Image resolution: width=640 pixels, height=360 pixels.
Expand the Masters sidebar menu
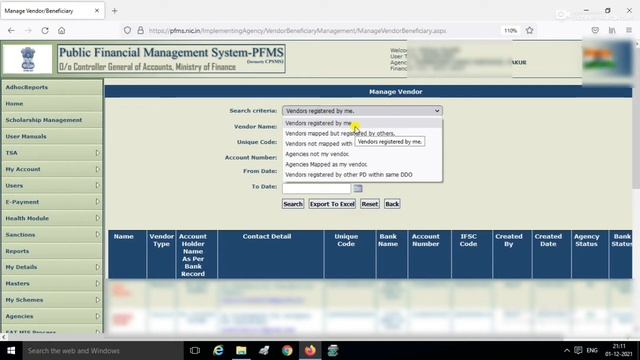click(x=52, y=283)
